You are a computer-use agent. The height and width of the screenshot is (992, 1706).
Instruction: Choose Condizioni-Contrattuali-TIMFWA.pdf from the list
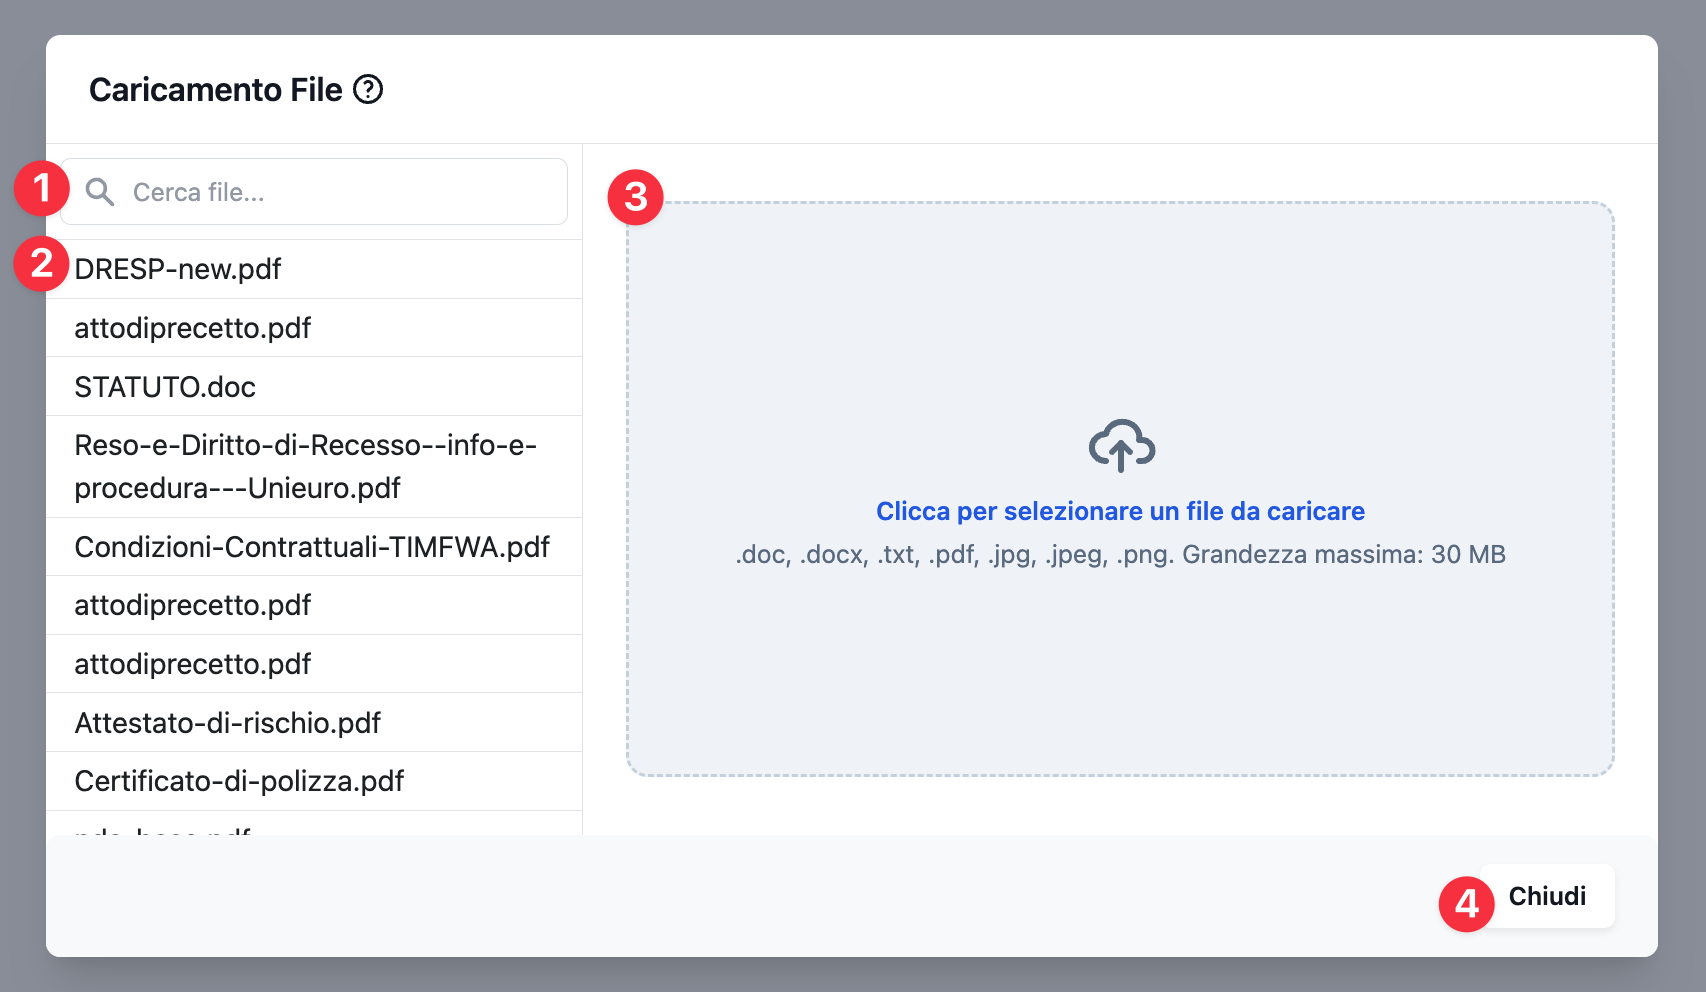point(312,547)
